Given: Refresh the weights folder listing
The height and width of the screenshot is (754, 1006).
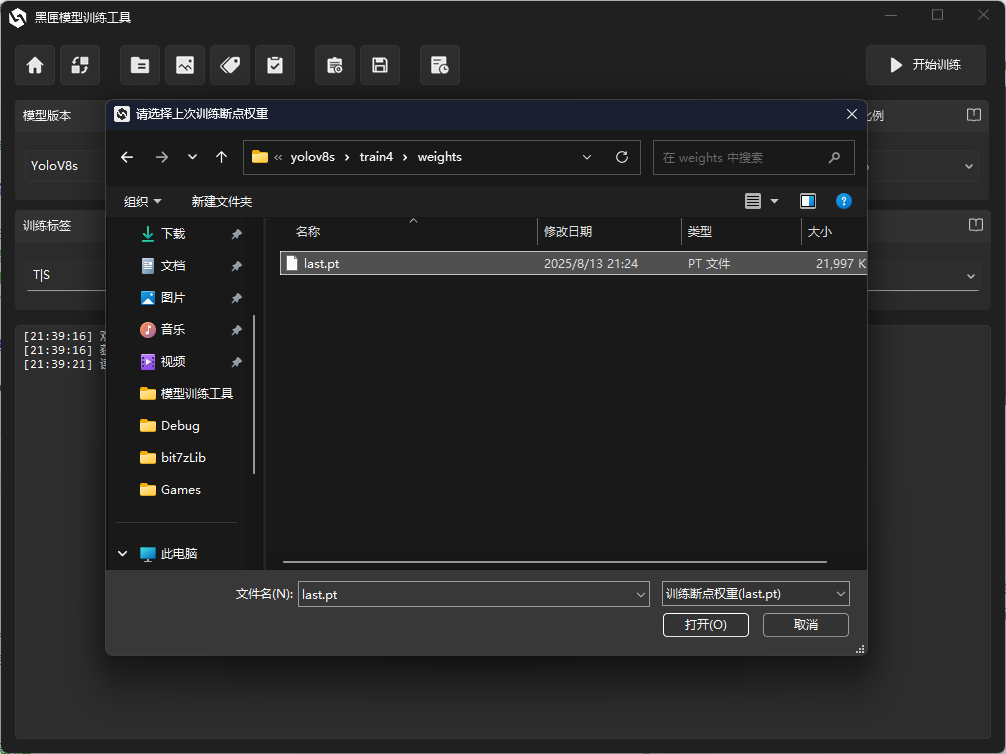Looking at the screenshot, I should click(622, 157).
